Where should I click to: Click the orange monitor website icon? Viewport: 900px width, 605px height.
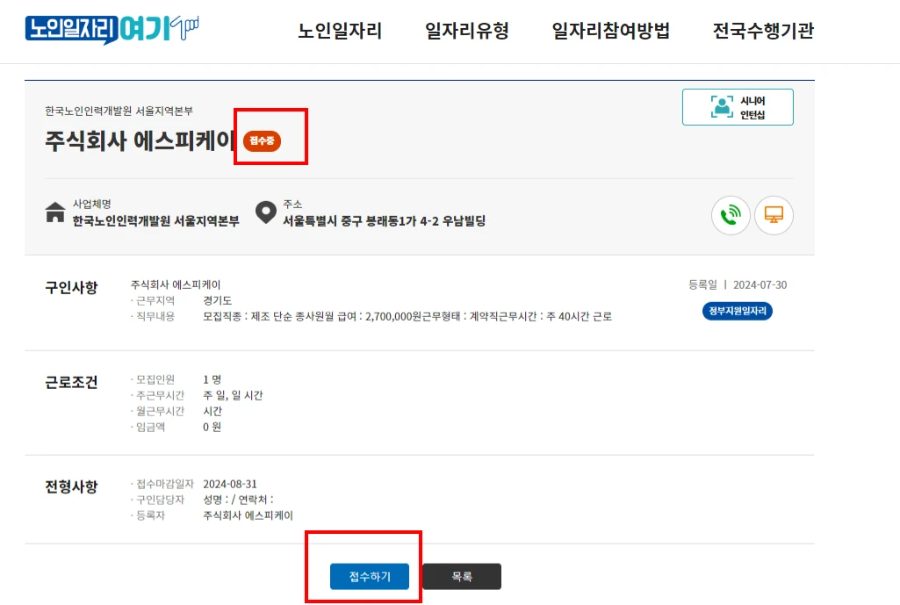tap(773, 215)
